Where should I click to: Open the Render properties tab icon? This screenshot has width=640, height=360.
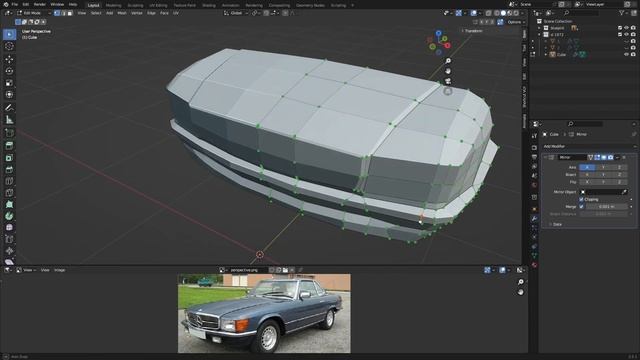pyautogui.click(x=534, y=147)
